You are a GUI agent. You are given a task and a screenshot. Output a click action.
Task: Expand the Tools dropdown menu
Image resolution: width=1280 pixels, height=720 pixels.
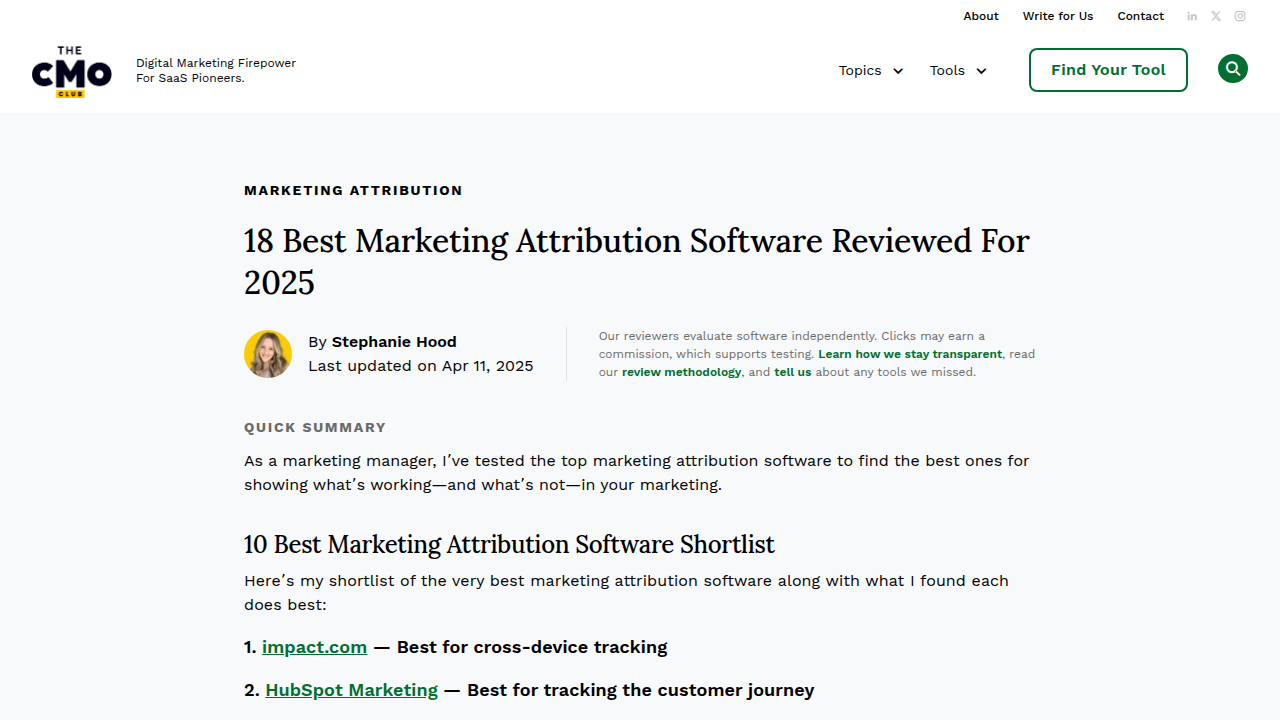pos(958,71)
